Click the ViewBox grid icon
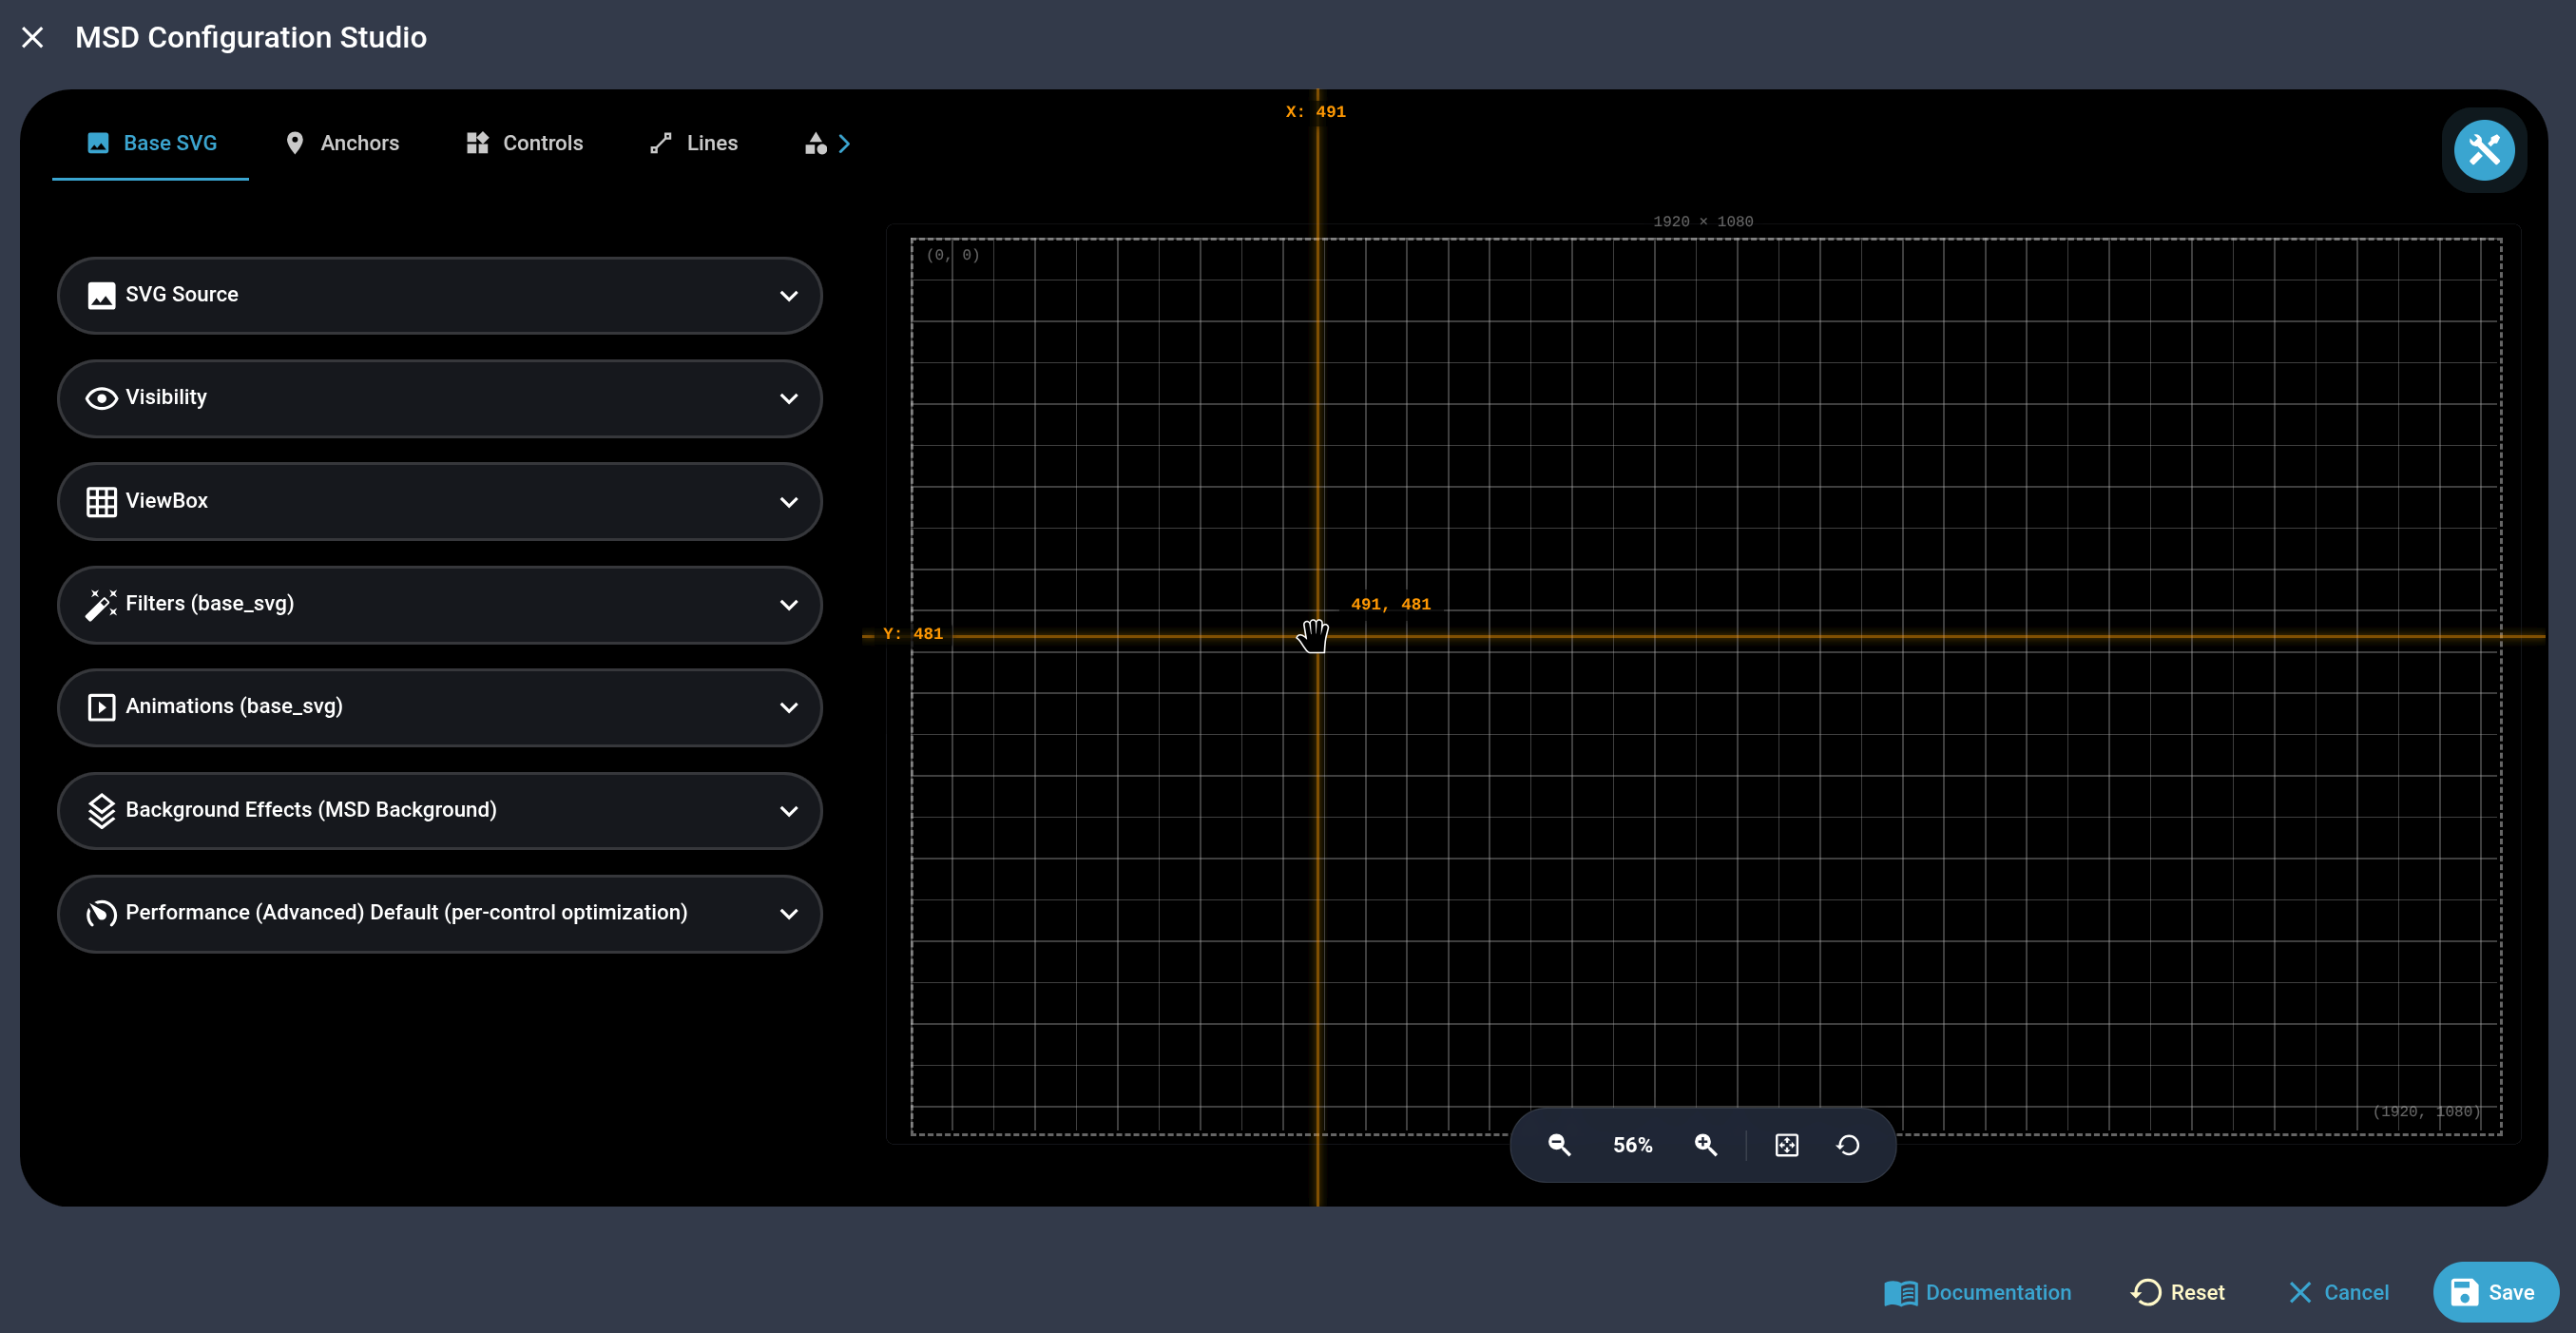2576x1333 pixels. (101, 501)
